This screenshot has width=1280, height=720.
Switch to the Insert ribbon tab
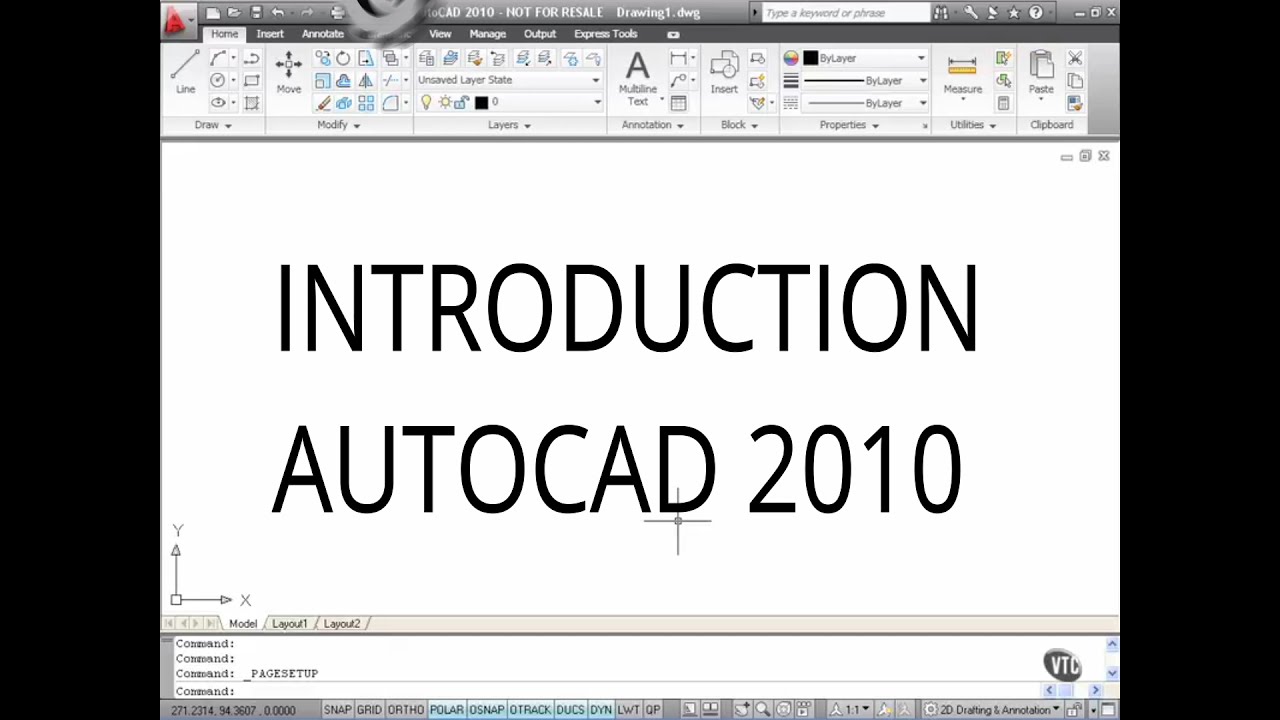(x=270, y=34)
